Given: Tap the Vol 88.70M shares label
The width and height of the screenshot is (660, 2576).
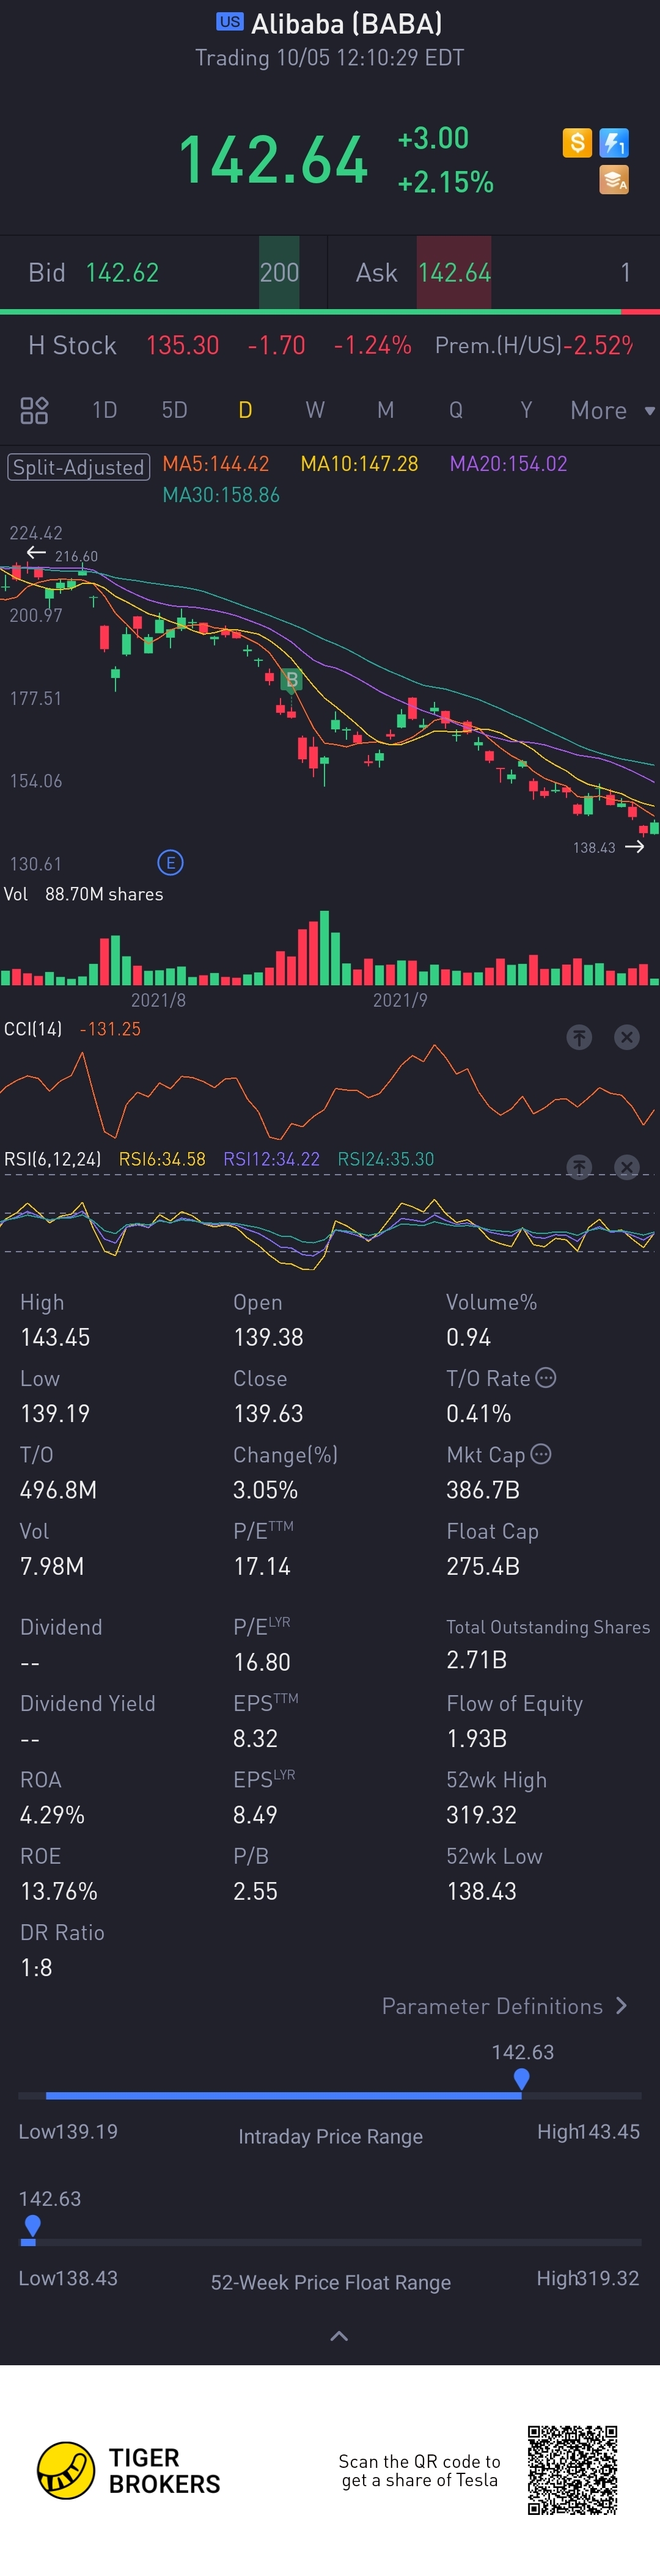Looking at the screenshot, I should tap(84, 894).
